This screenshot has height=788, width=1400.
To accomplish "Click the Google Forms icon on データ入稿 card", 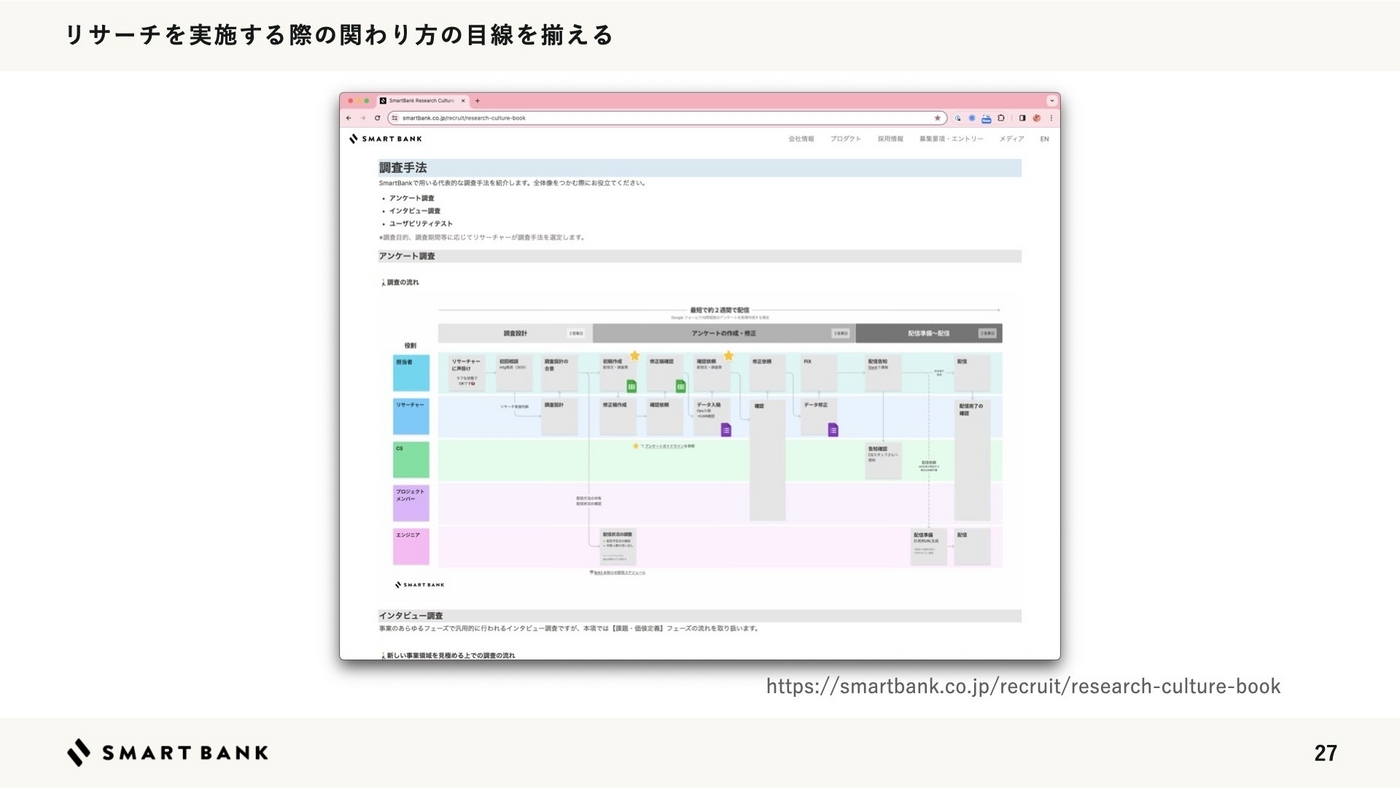I will coord(726,430).
